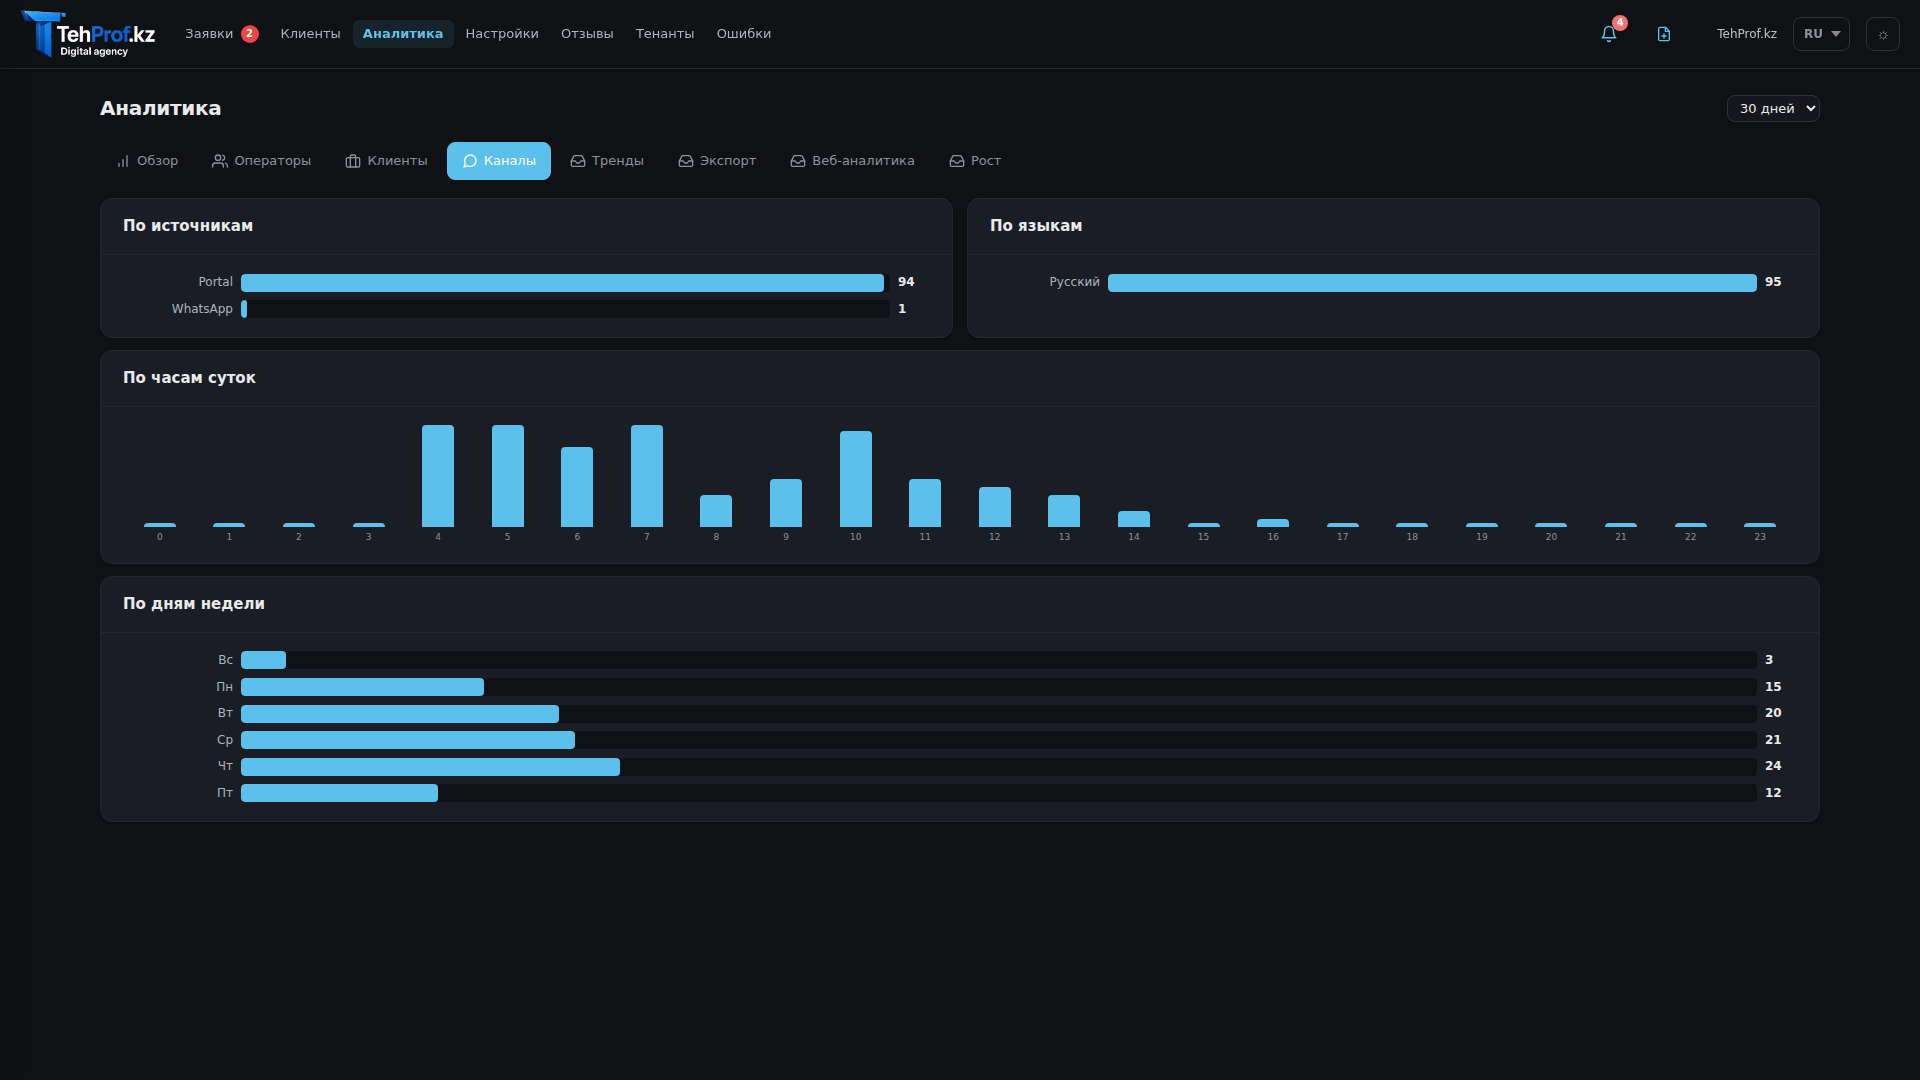The height and width of the screenshot is (1080, 1920).
Task: Open the Операторы tab with people icon
Action: coord(261,161)
